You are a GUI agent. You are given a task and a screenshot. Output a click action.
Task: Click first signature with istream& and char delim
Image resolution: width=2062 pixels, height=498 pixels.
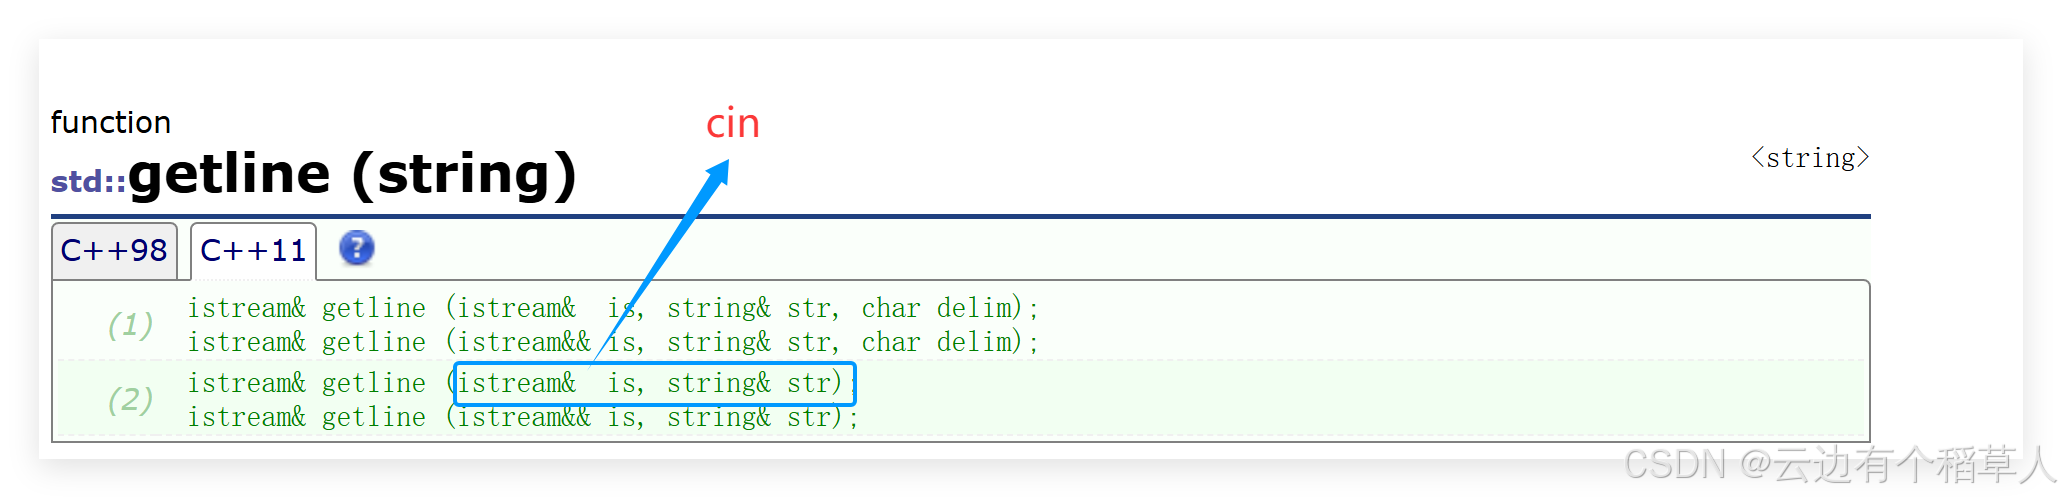pyautogui.click(x=613, y=308)
